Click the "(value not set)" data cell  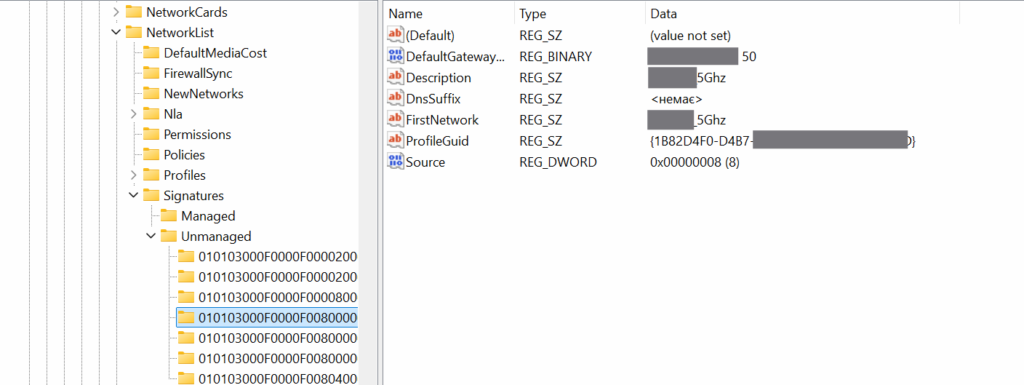tap(690, 35)
